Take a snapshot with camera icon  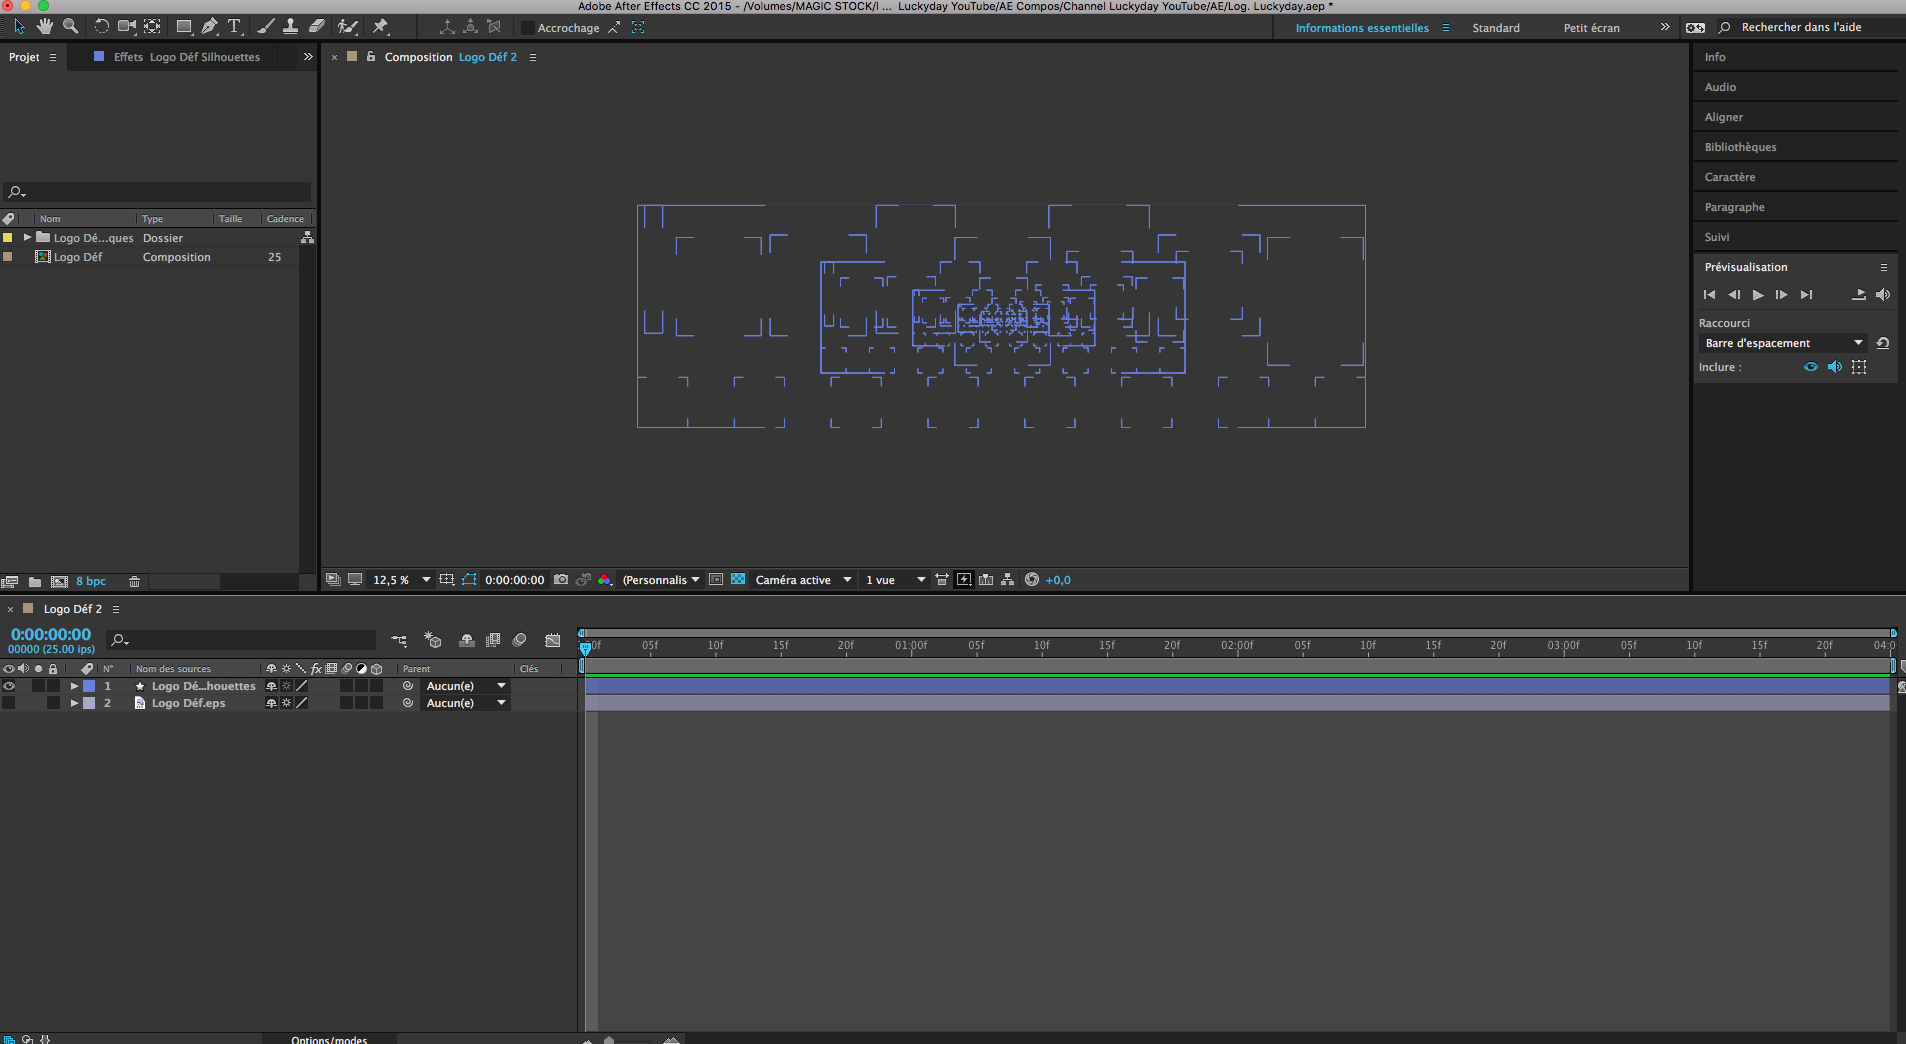pos(561,580)
